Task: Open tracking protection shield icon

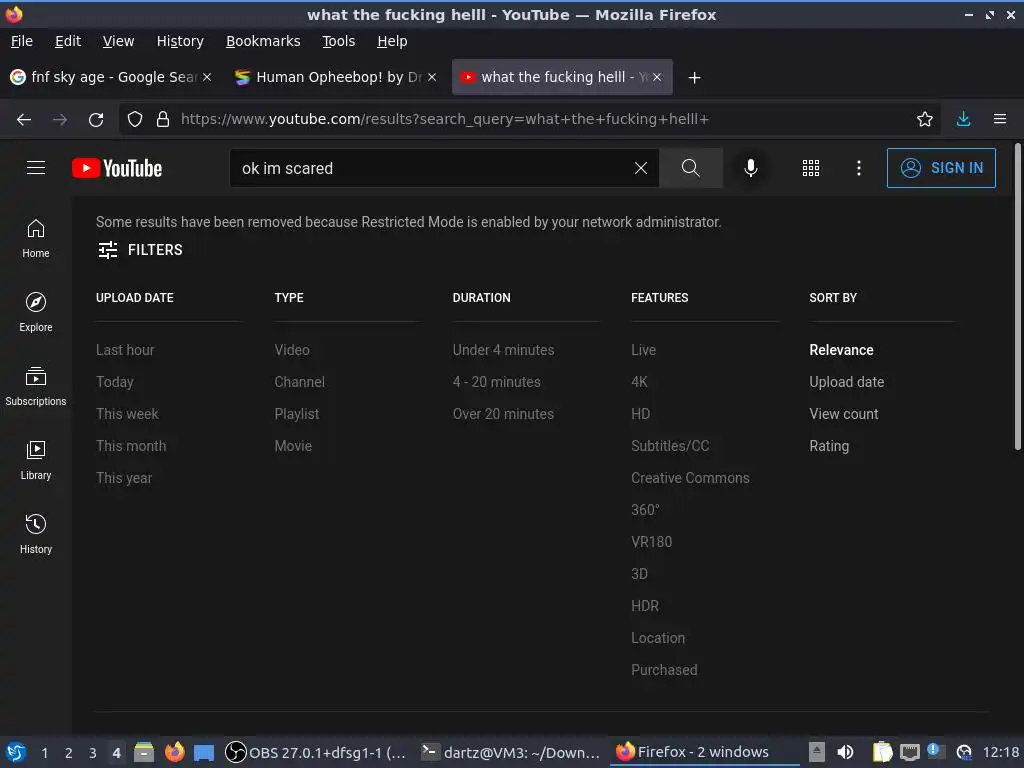Action: click(135, 119)
